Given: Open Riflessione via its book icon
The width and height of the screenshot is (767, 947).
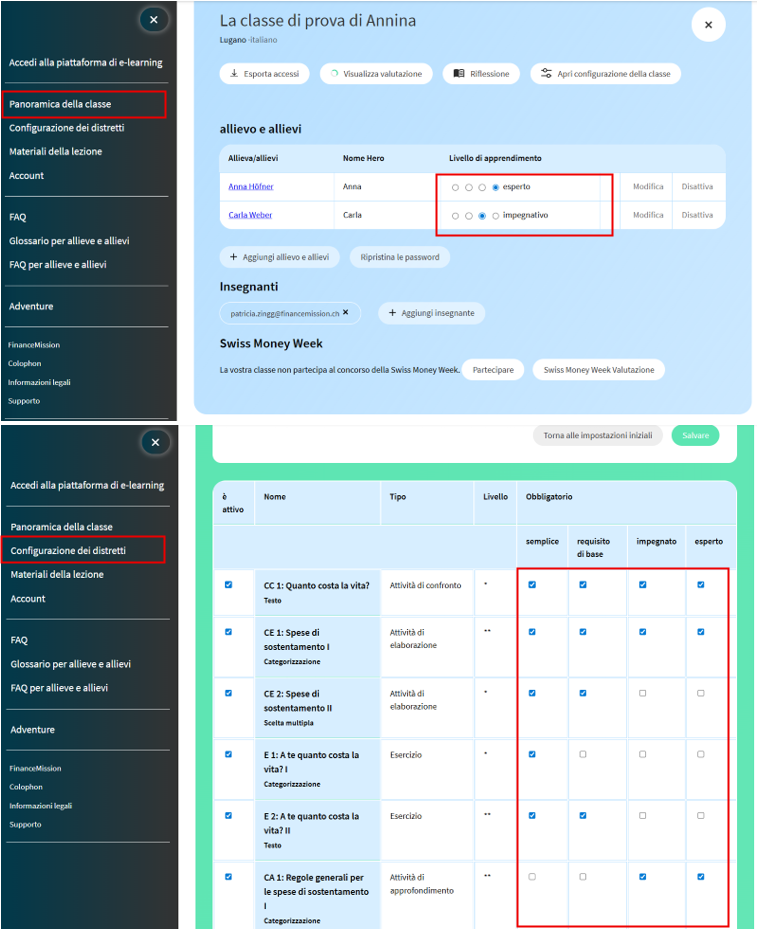Looking at the screenshot, I should (458, 74).
